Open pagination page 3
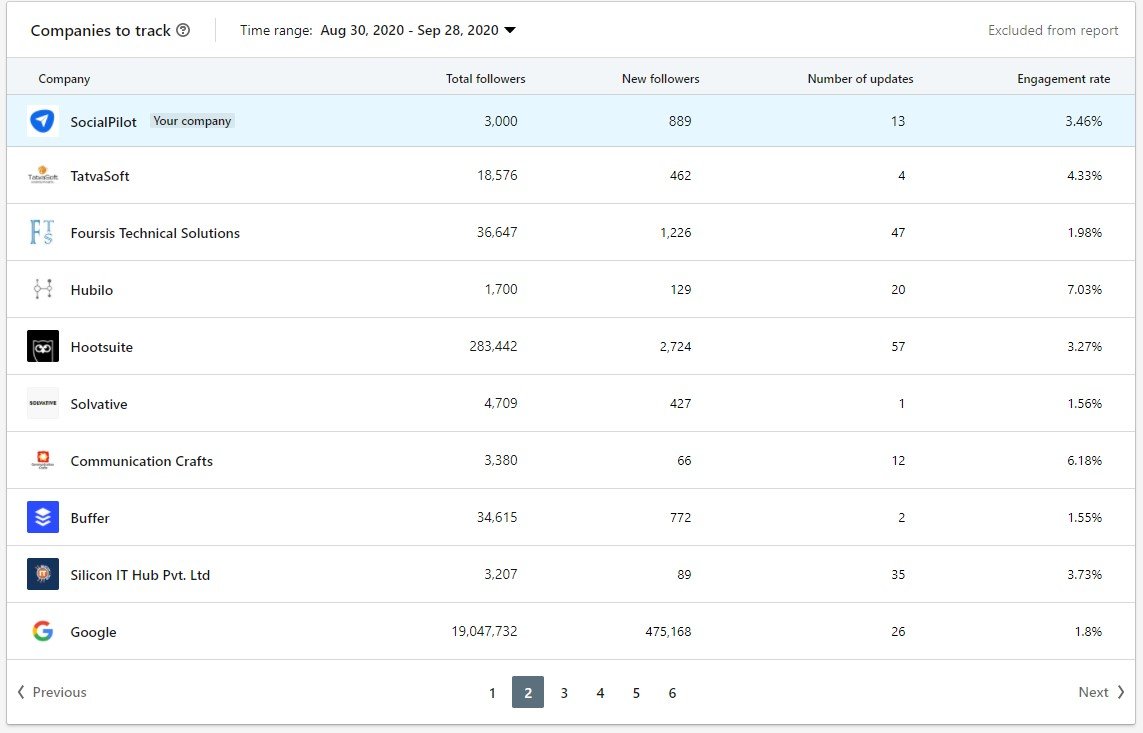This screenshot has height=733, width=1143. point(563,693)
